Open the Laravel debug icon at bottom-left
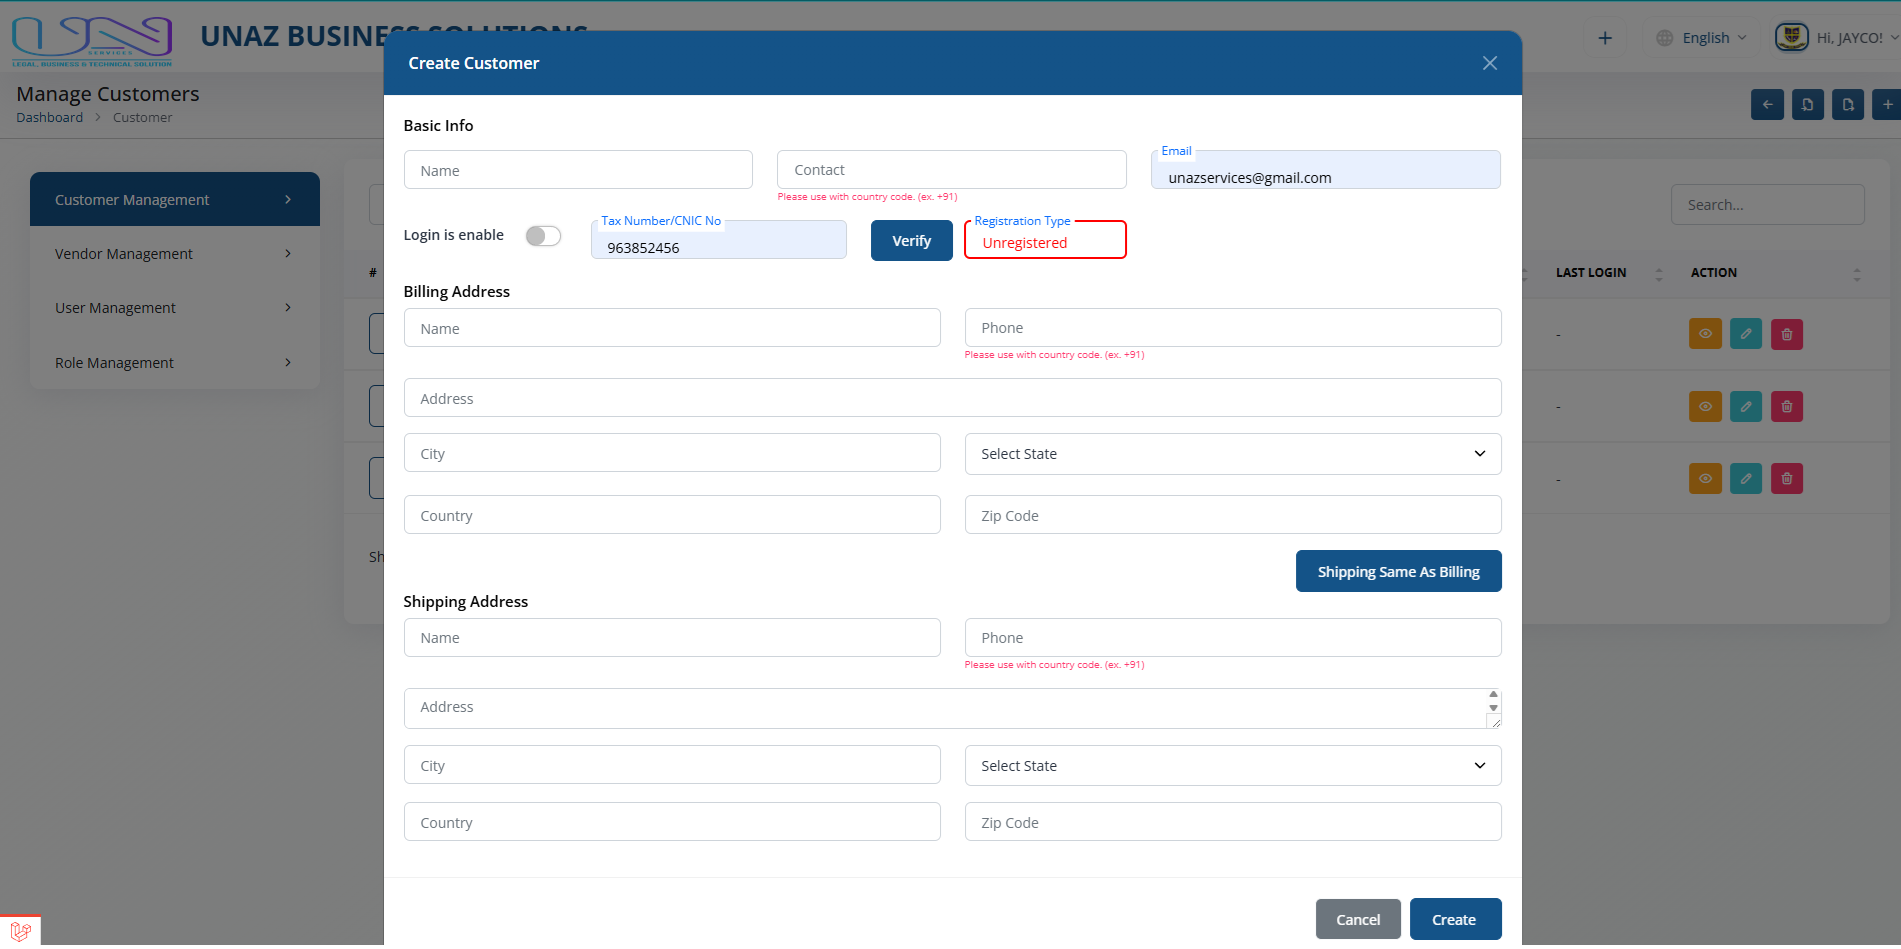 (20, 931)
